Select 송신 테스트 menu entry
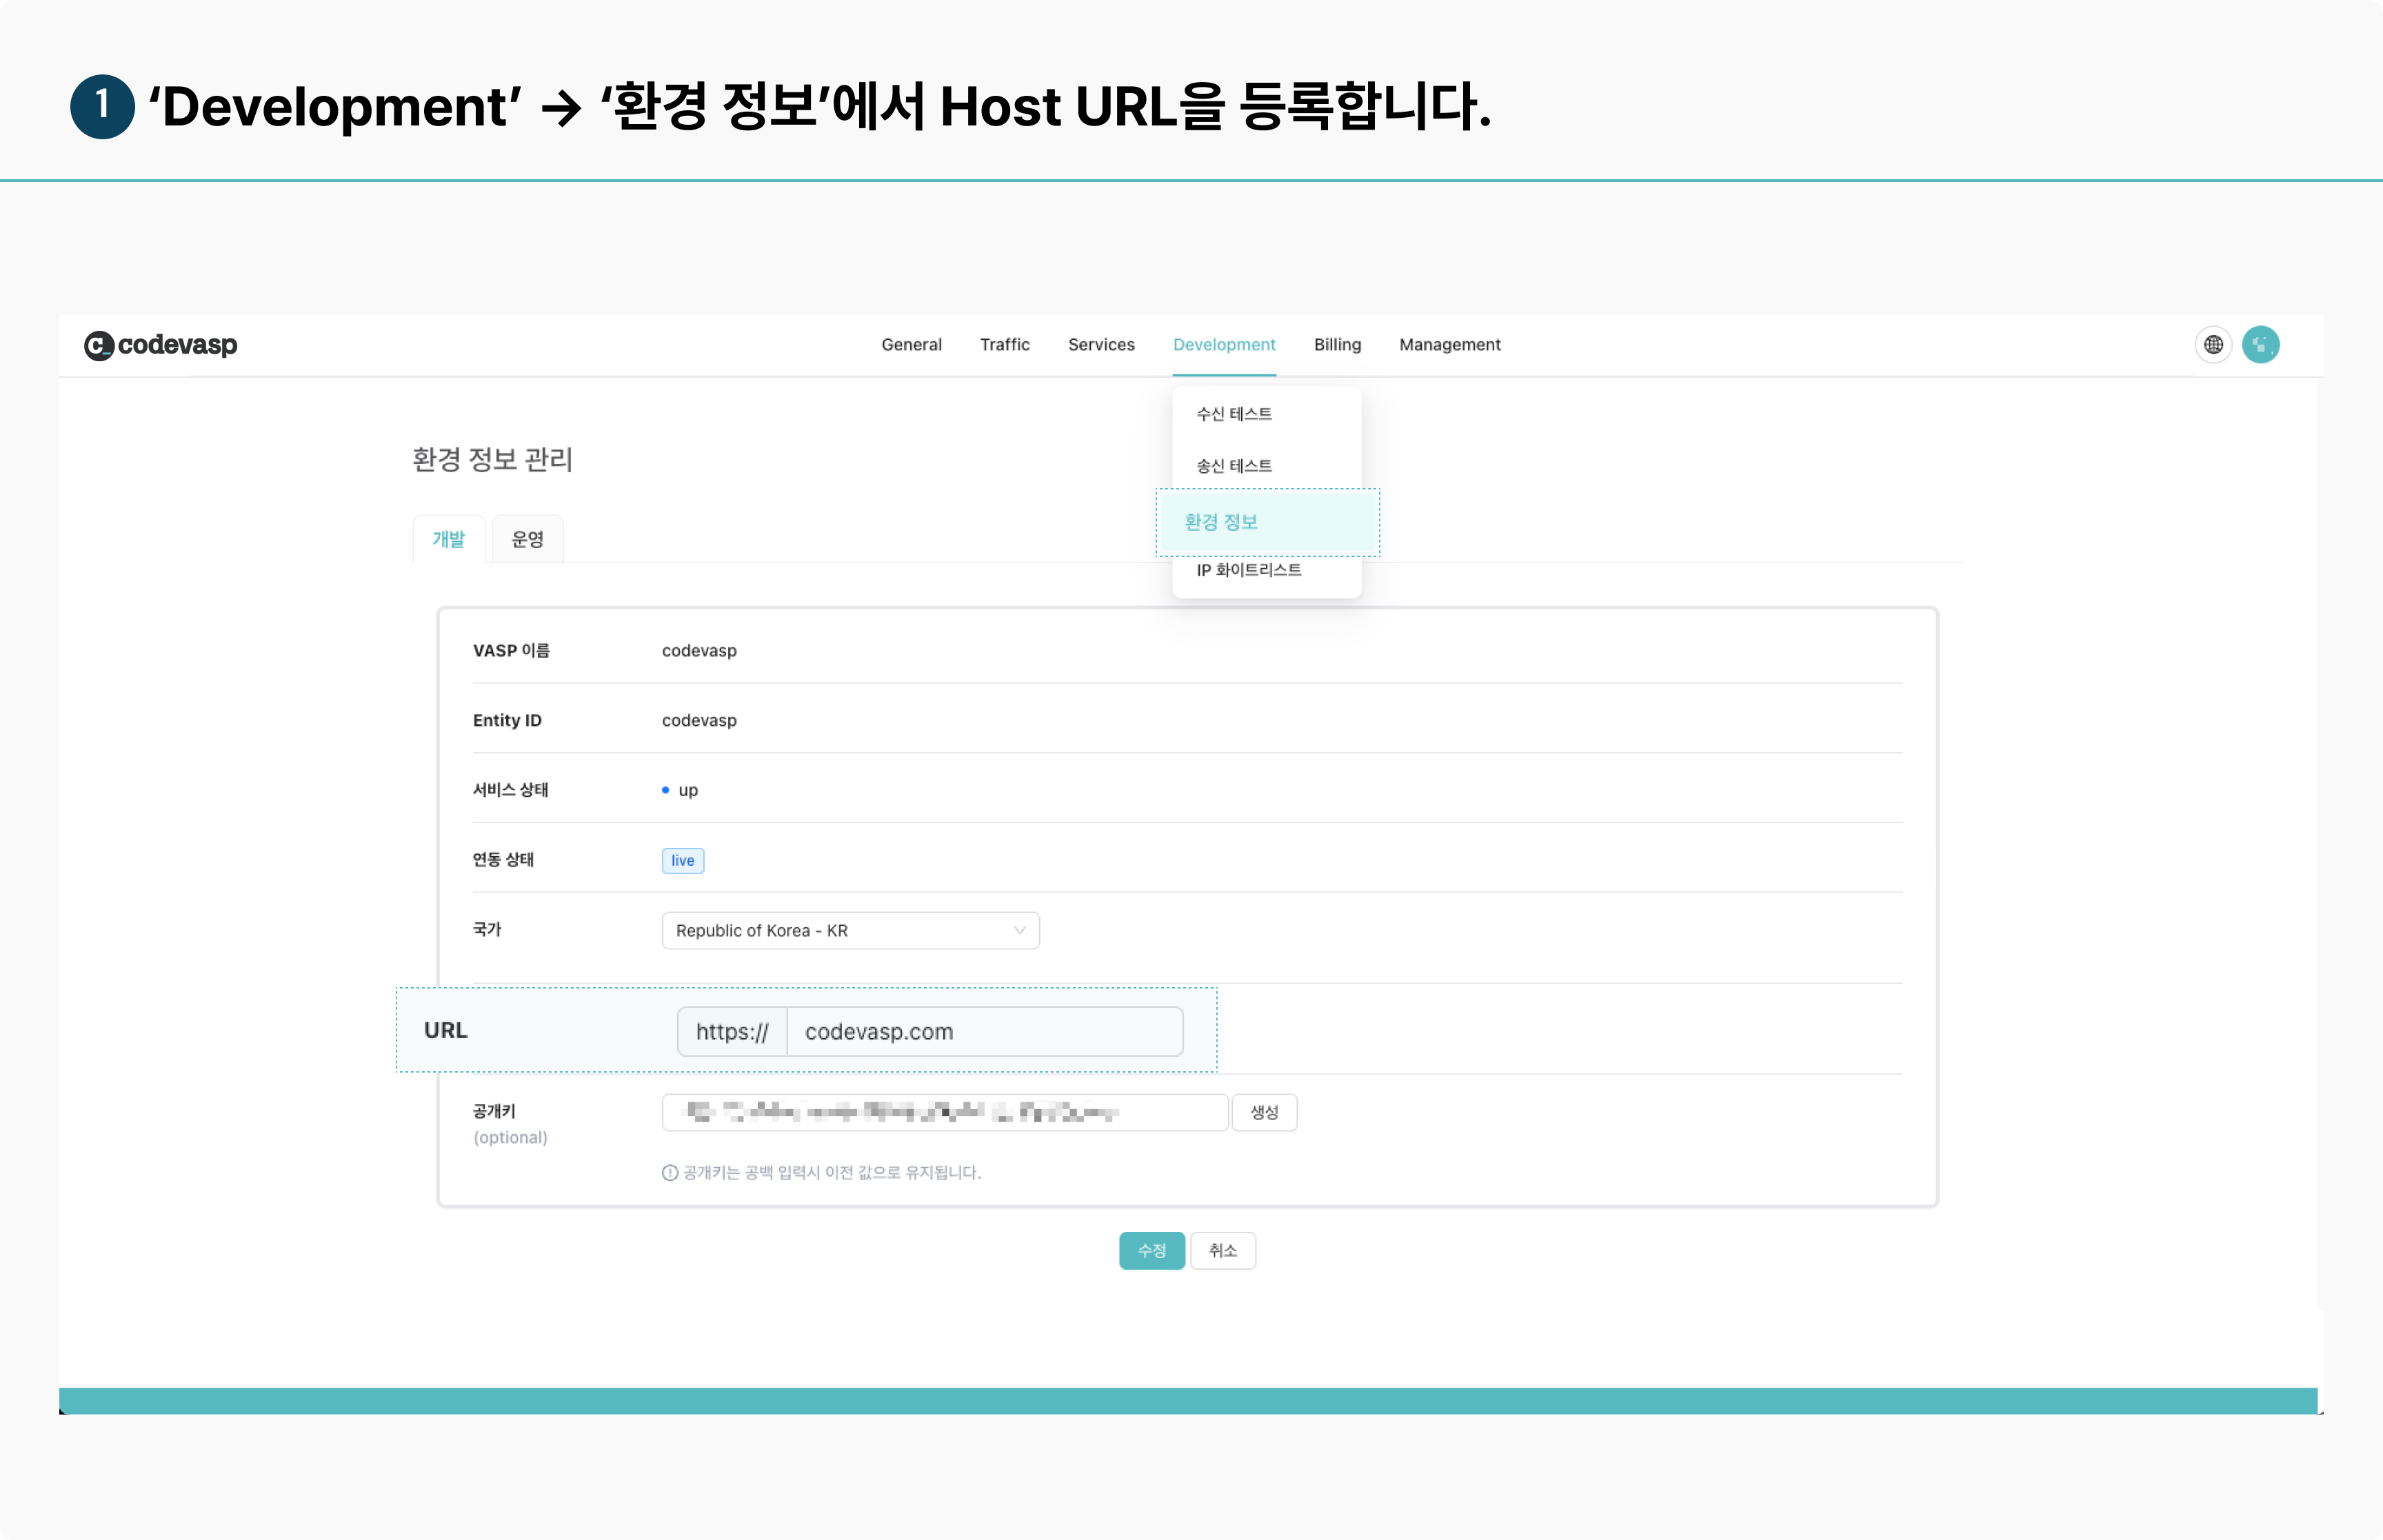The image size is (2383, 1540). coord(1234,466)
